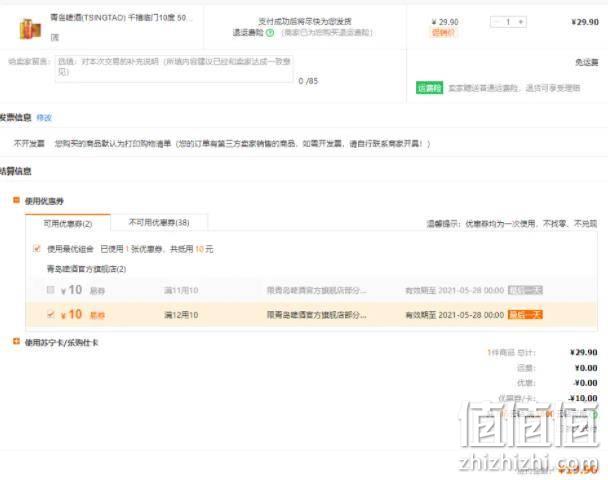Switch to 可用优惠券(2) tab
608x480 pixels.
click(x=68, y=224)
